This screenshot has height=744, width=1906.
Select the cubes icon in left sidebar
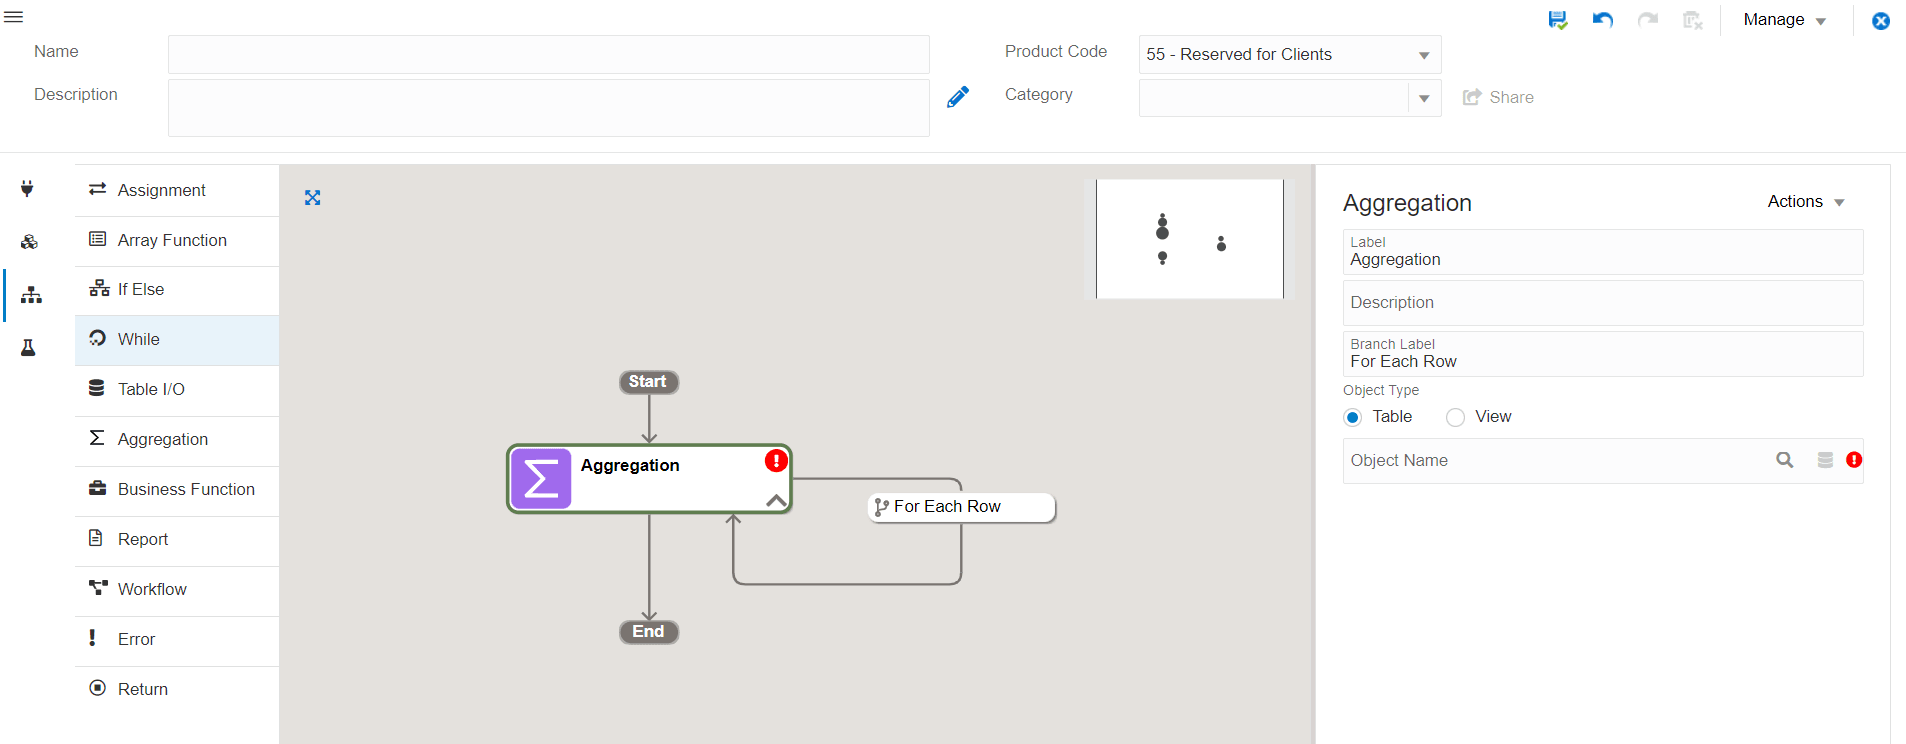[x=29, y=242]
